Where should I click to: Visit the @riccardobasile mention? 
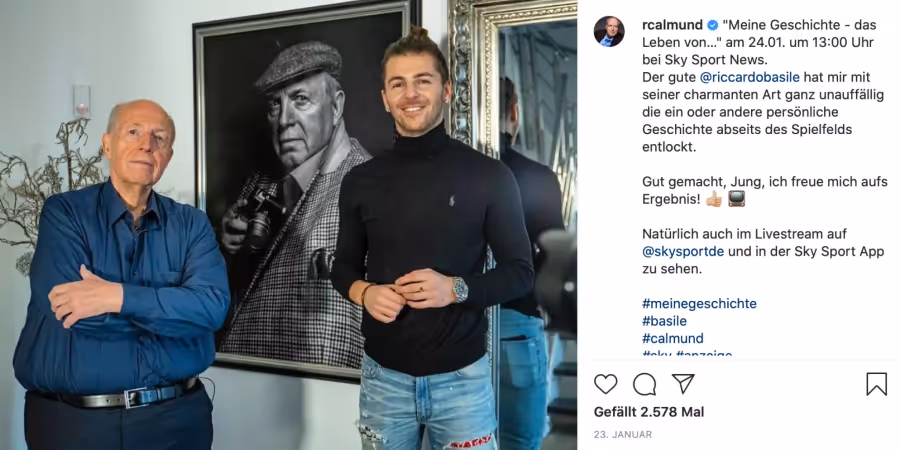750,77
